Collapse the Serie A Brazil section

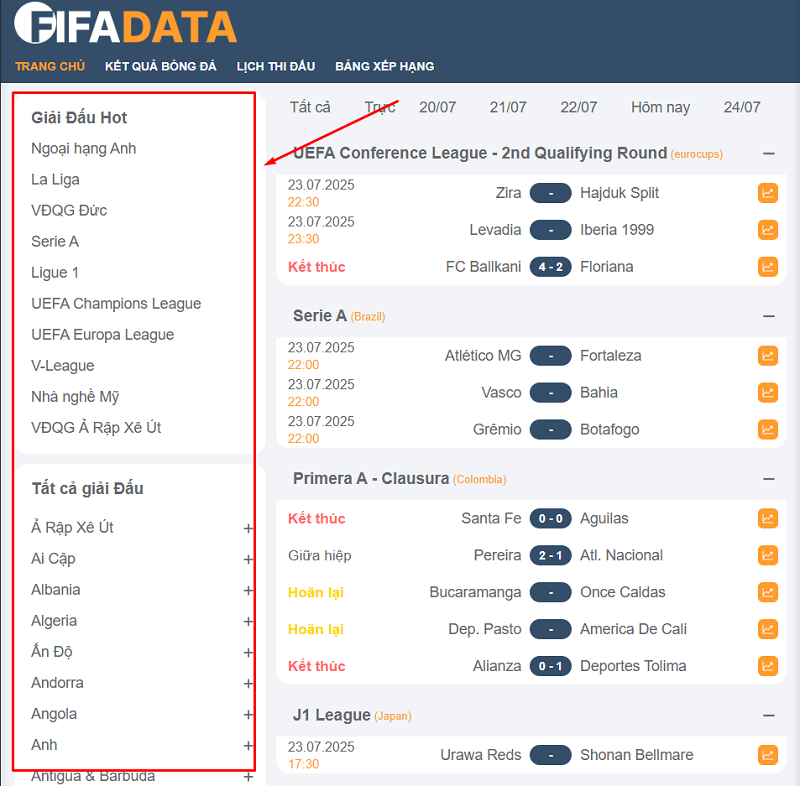click(769, 316)
